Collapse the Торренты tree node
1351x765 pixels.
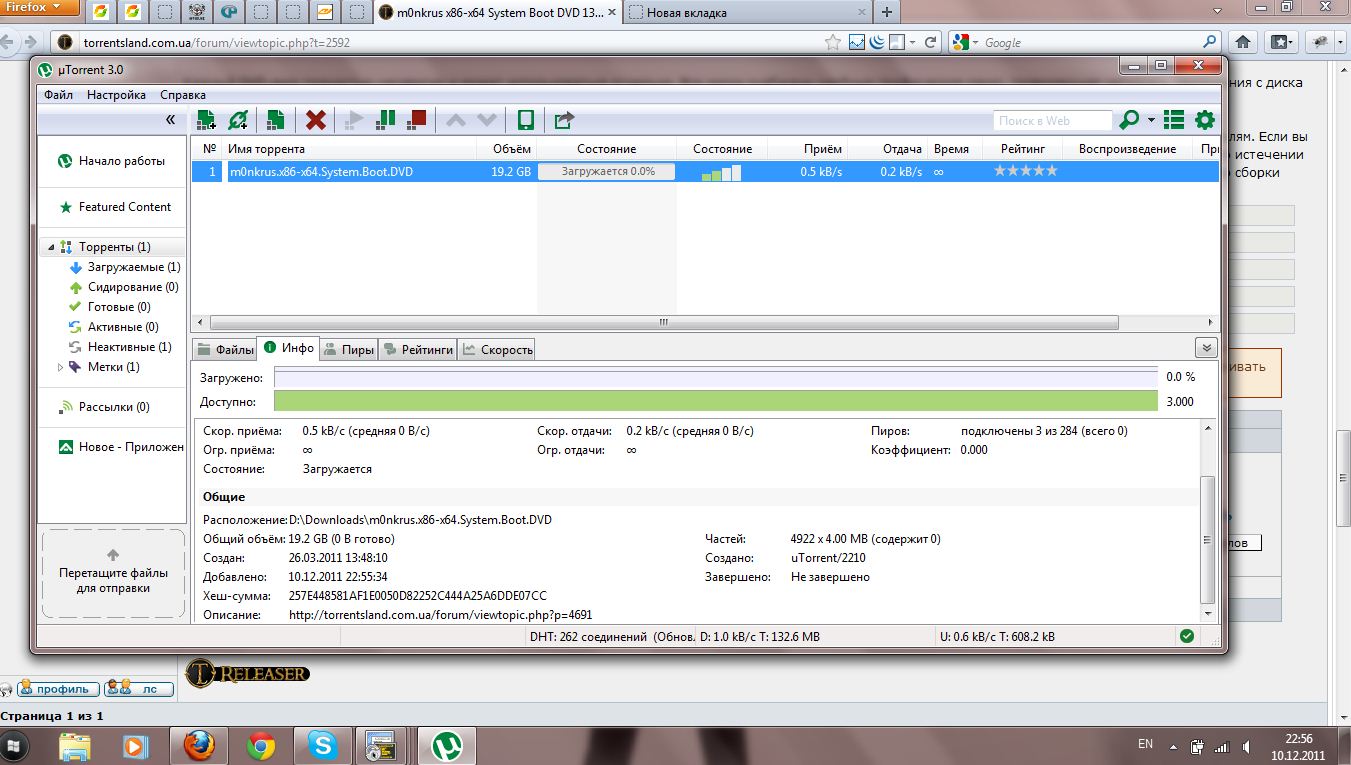click(50, 247)
